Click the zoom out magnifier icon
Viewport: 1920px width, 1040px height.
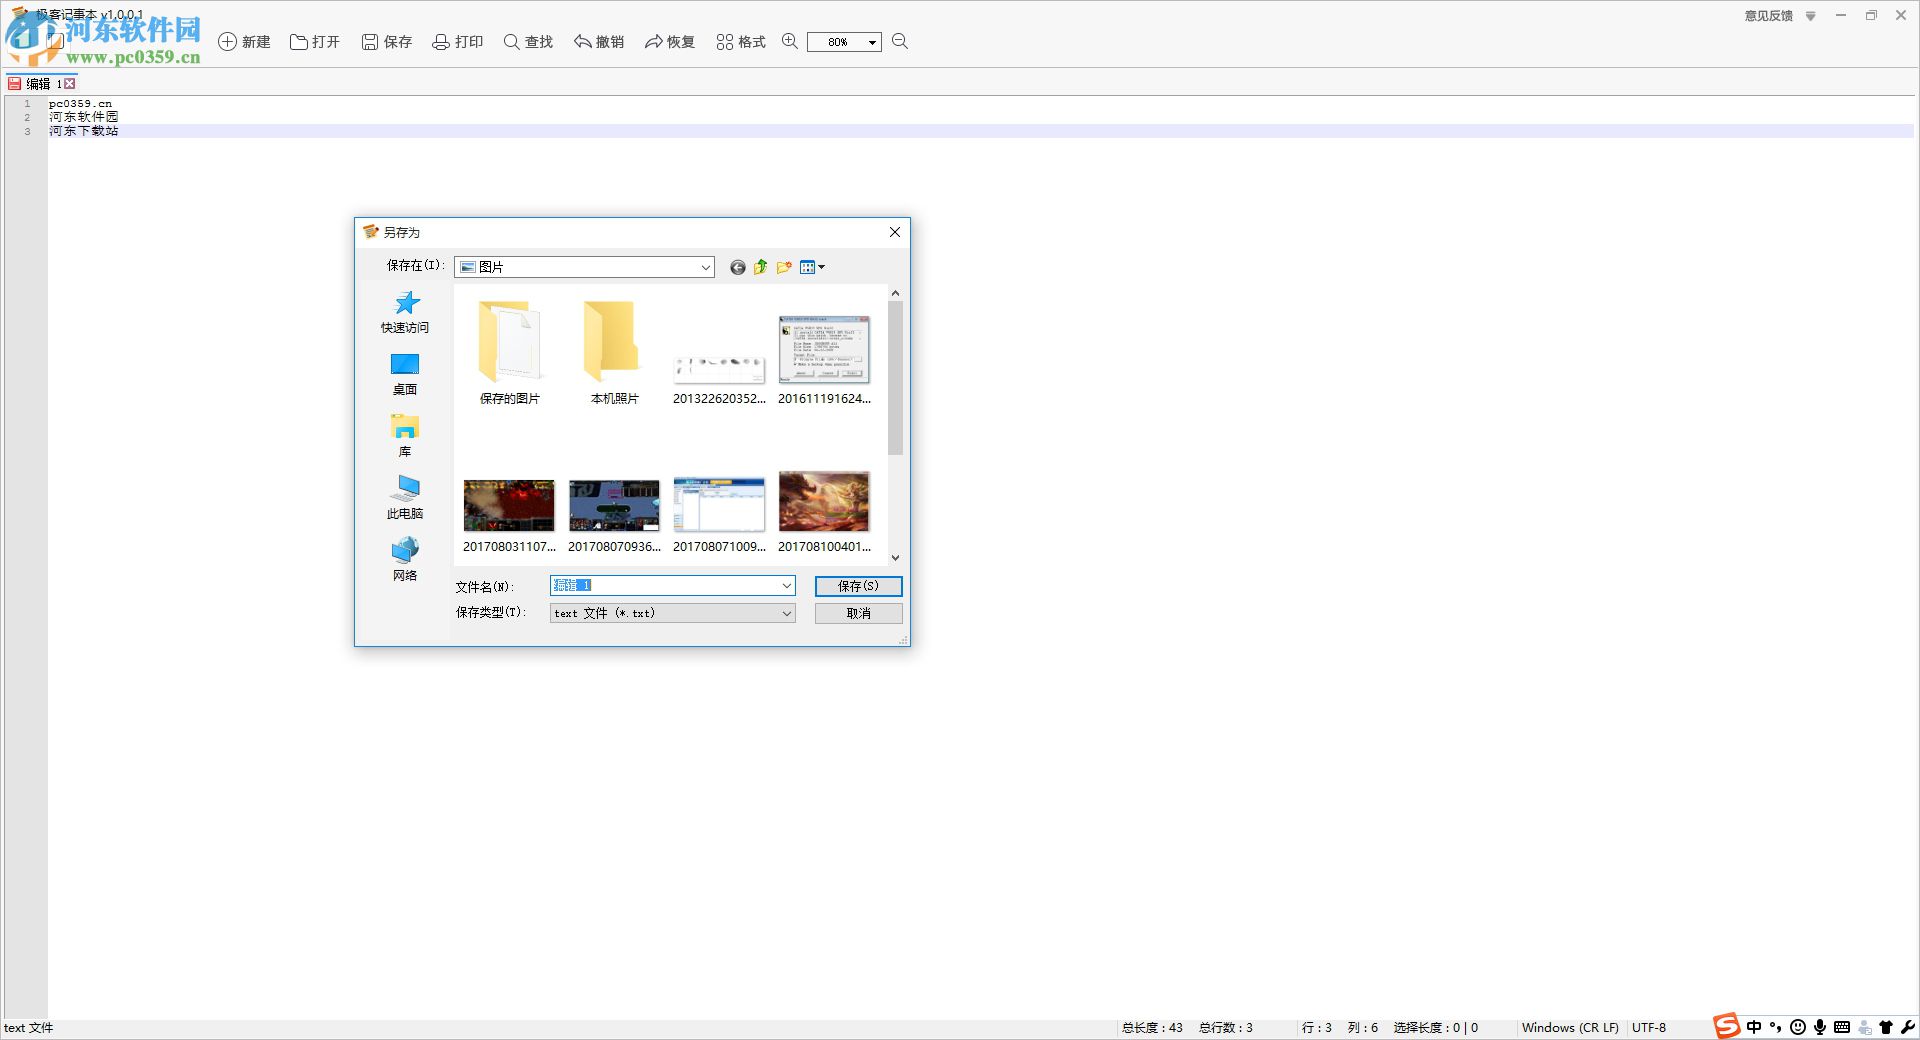[x=900, y=41]
